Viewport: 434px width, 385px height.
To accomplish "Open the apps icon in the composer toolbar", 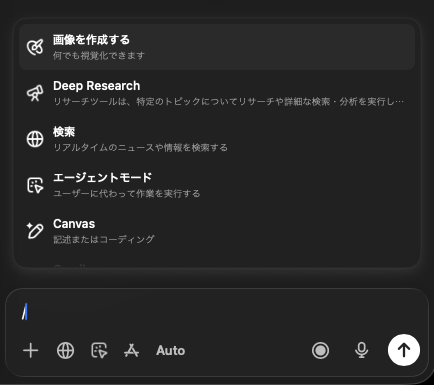I will tap(131, 350).
